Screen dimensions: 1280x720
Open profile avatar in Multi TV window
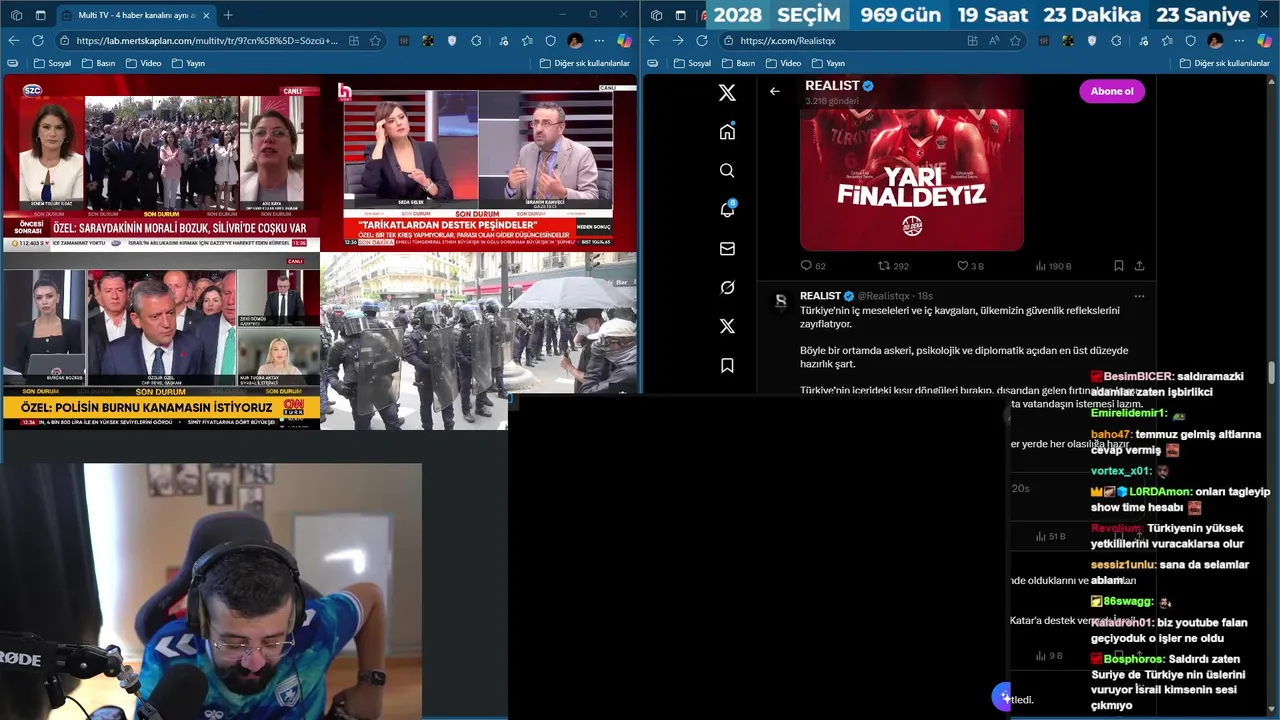tap(575, 41)
